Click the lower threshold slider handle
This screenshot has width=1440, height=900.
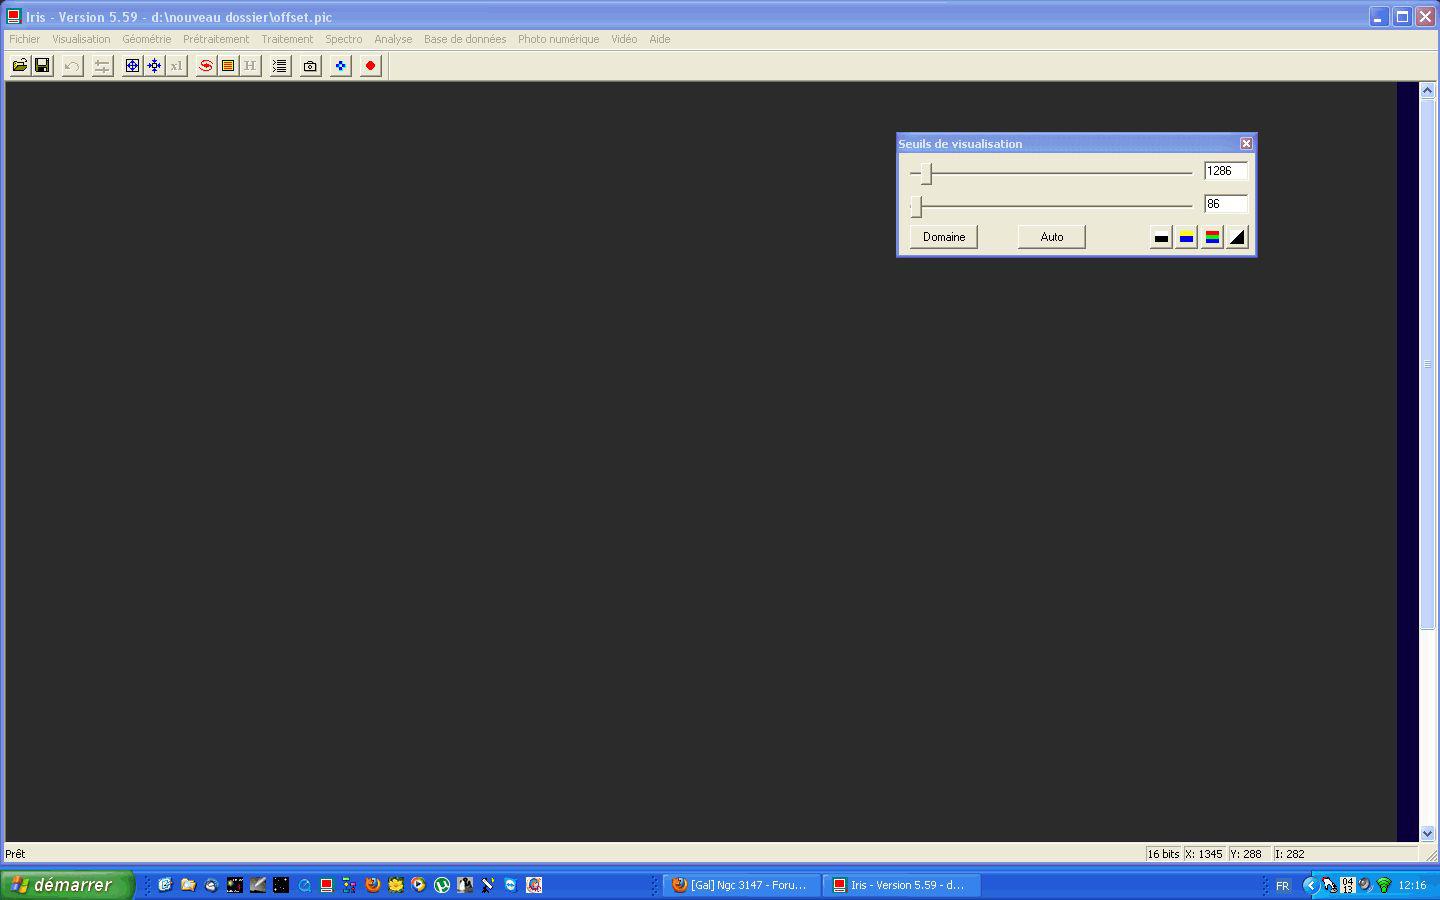(x=916, y=206)
